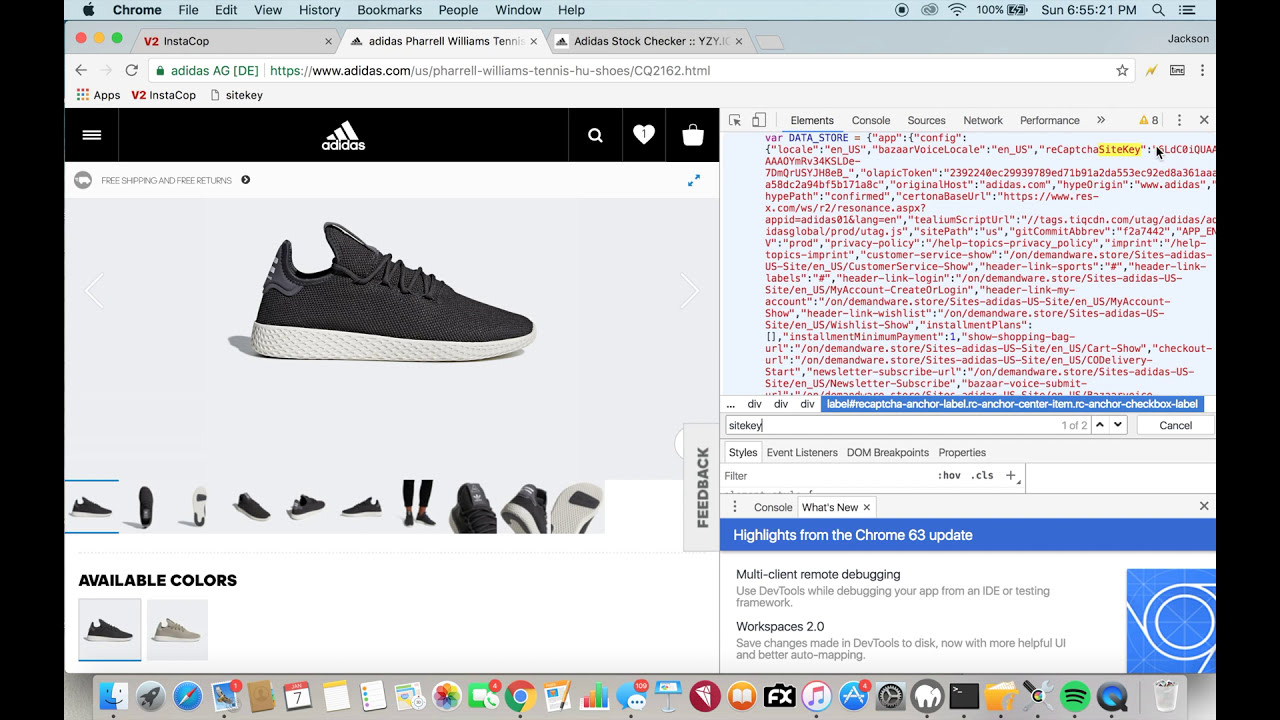Select the Styles tab

tap(743, 452)
